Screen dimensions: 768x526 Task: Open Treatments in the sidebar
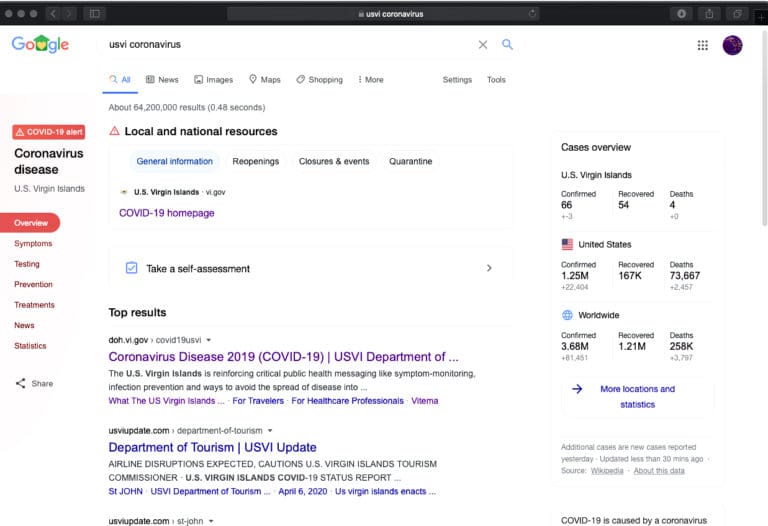coord(34,305)
